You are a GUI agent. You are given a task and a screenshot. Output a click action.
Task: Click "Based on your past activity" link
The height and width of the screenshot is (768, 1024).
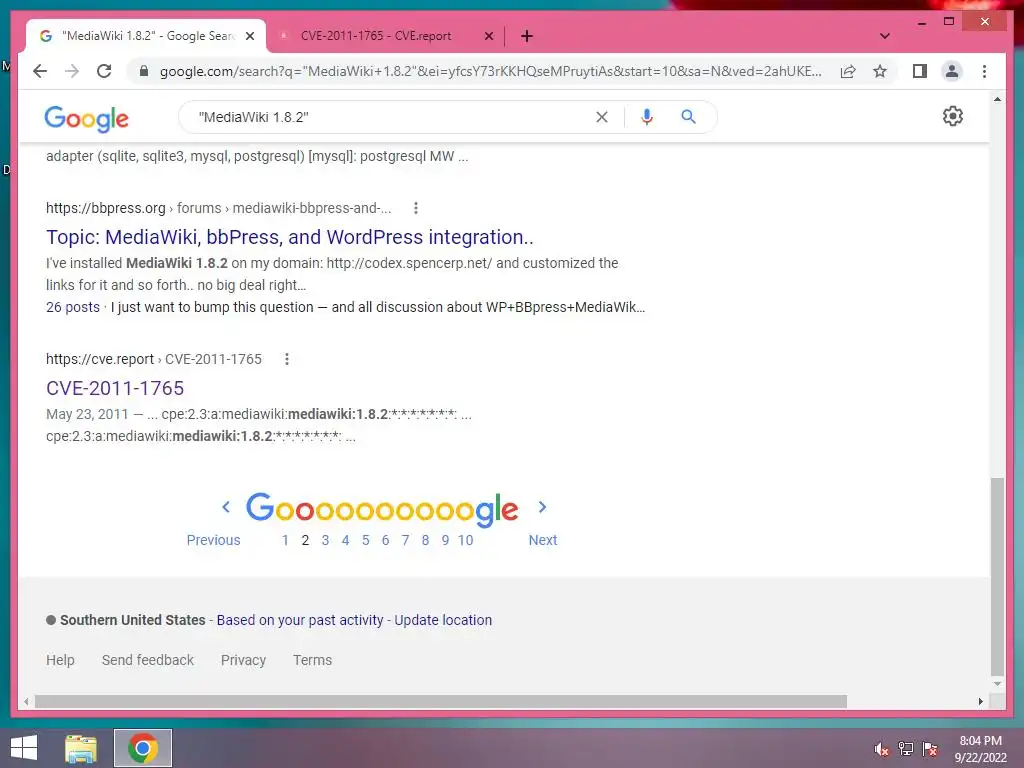(300, 620)
